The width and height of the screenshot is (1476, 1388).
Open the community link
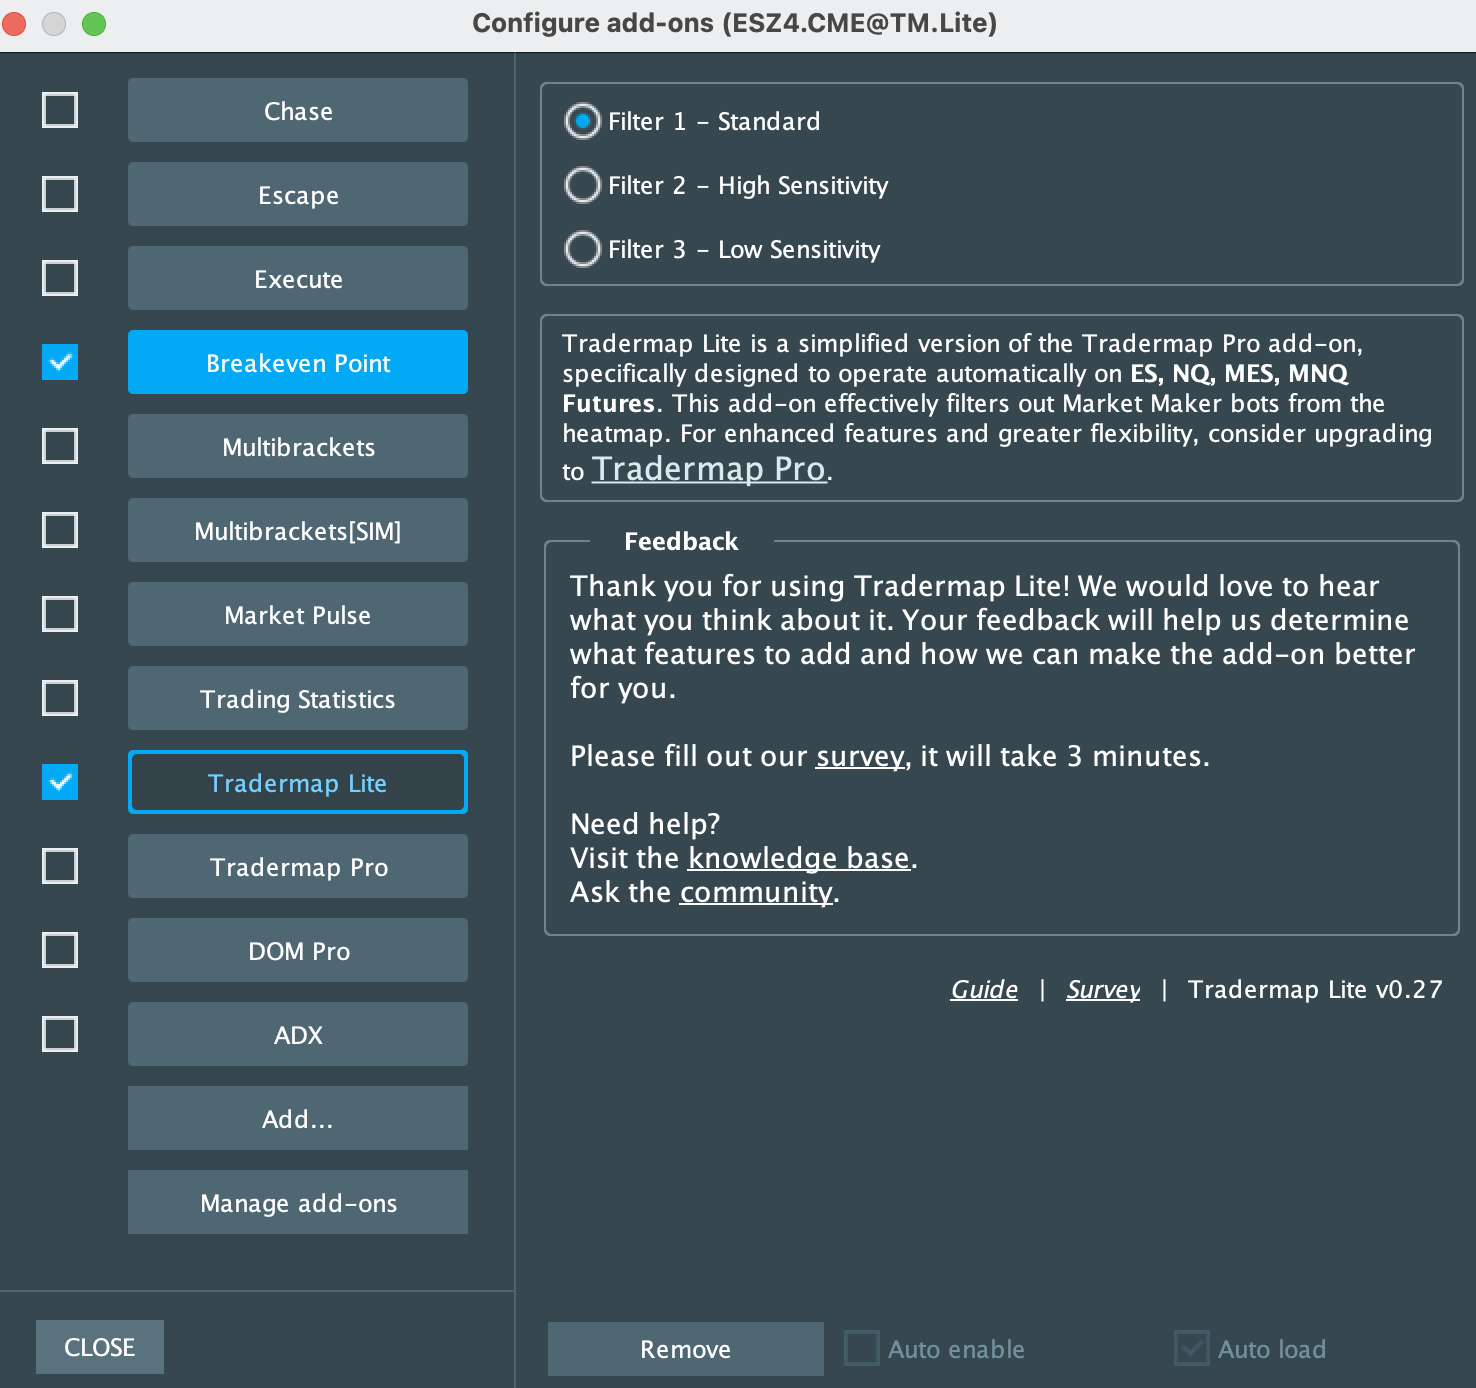[x=756, y=893]
